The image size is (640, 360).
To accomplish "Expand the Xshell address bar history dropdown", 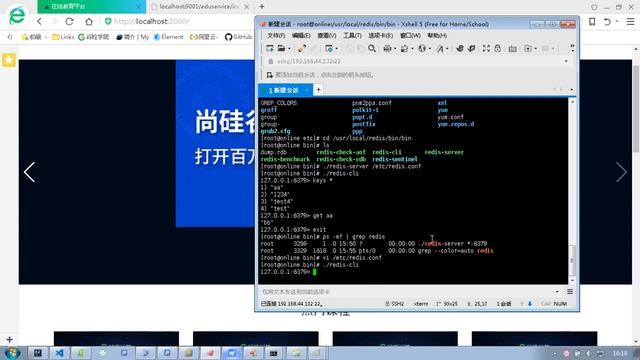I will [x=566, y=61].
